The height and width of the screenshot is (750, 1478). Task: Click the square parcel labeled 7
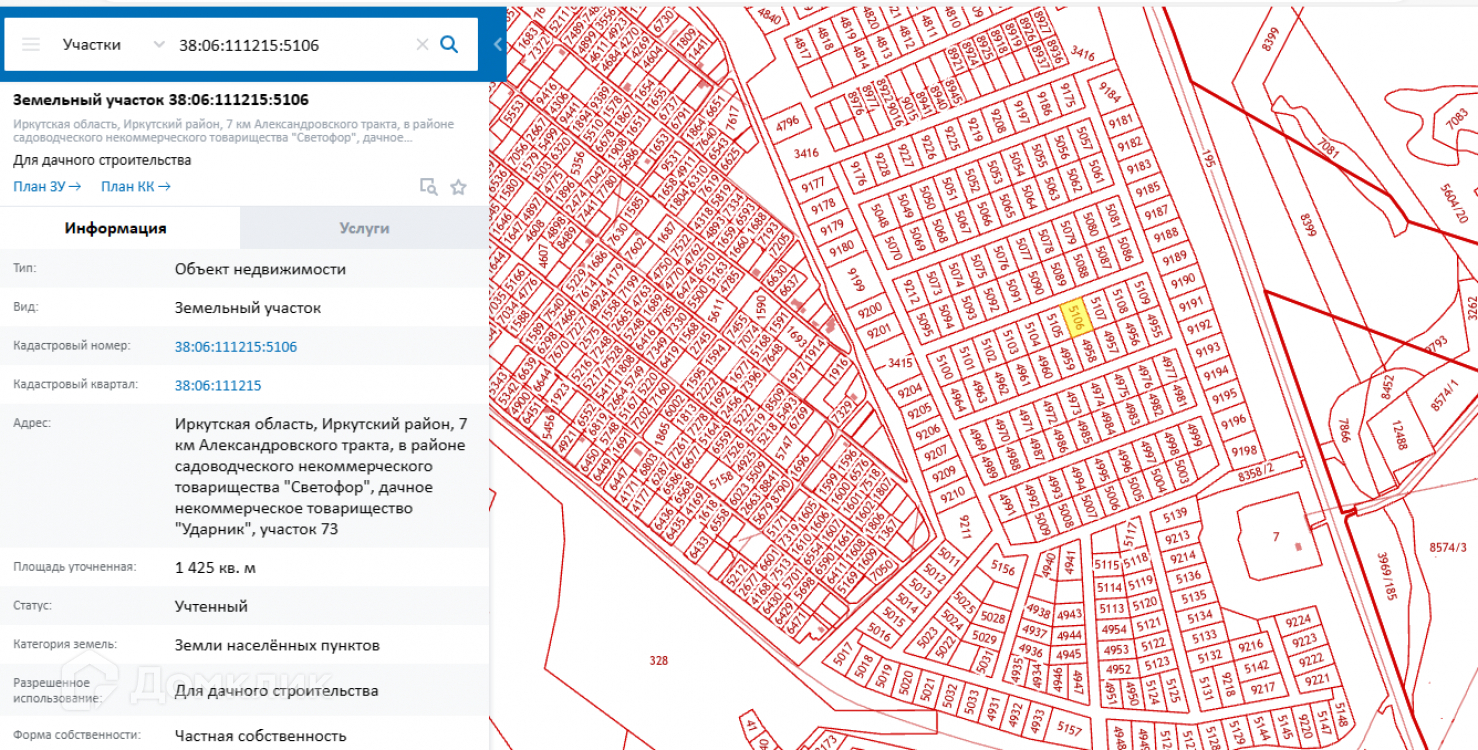click(1276, 538)
